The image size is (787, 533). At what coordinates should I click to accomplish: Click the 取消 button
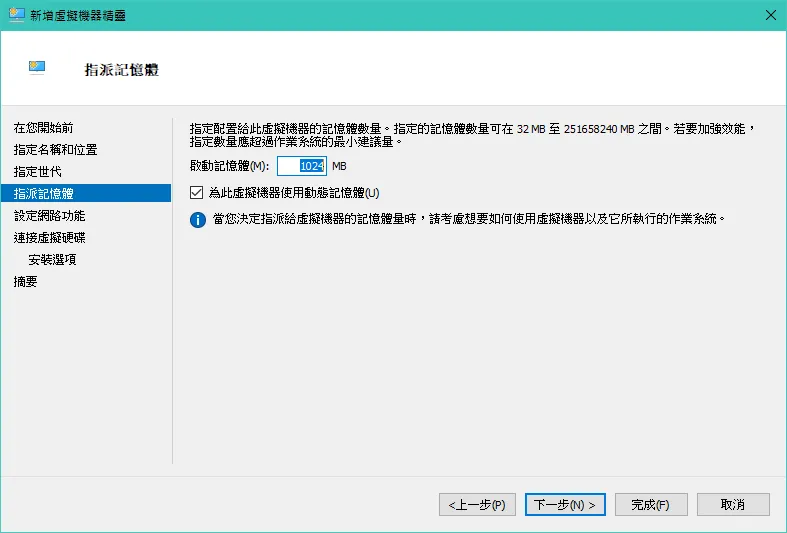[x=733, y=504]
